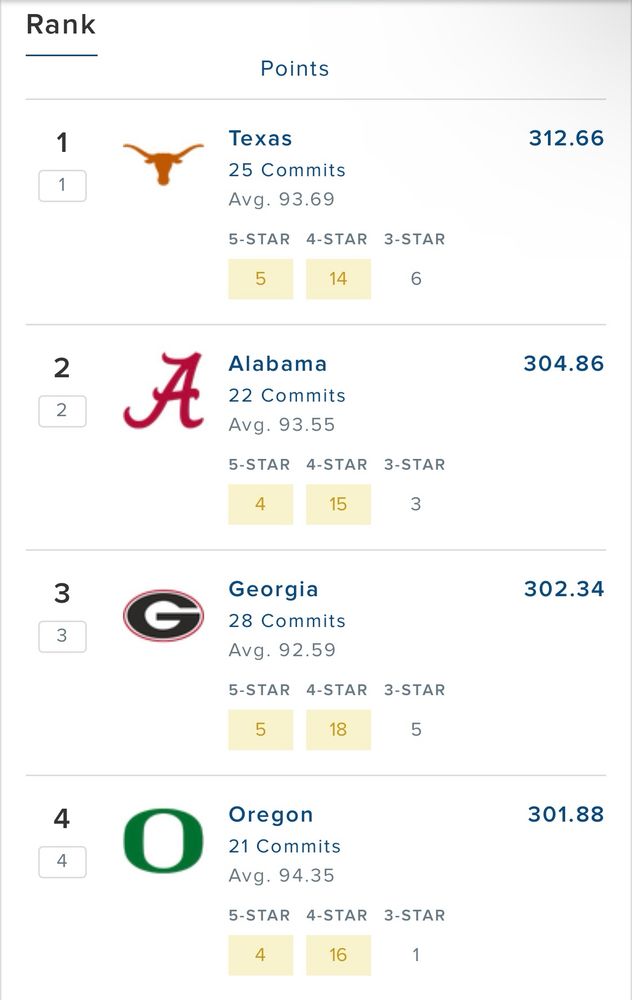Open the Alabama team link

[x=277, y=364]
